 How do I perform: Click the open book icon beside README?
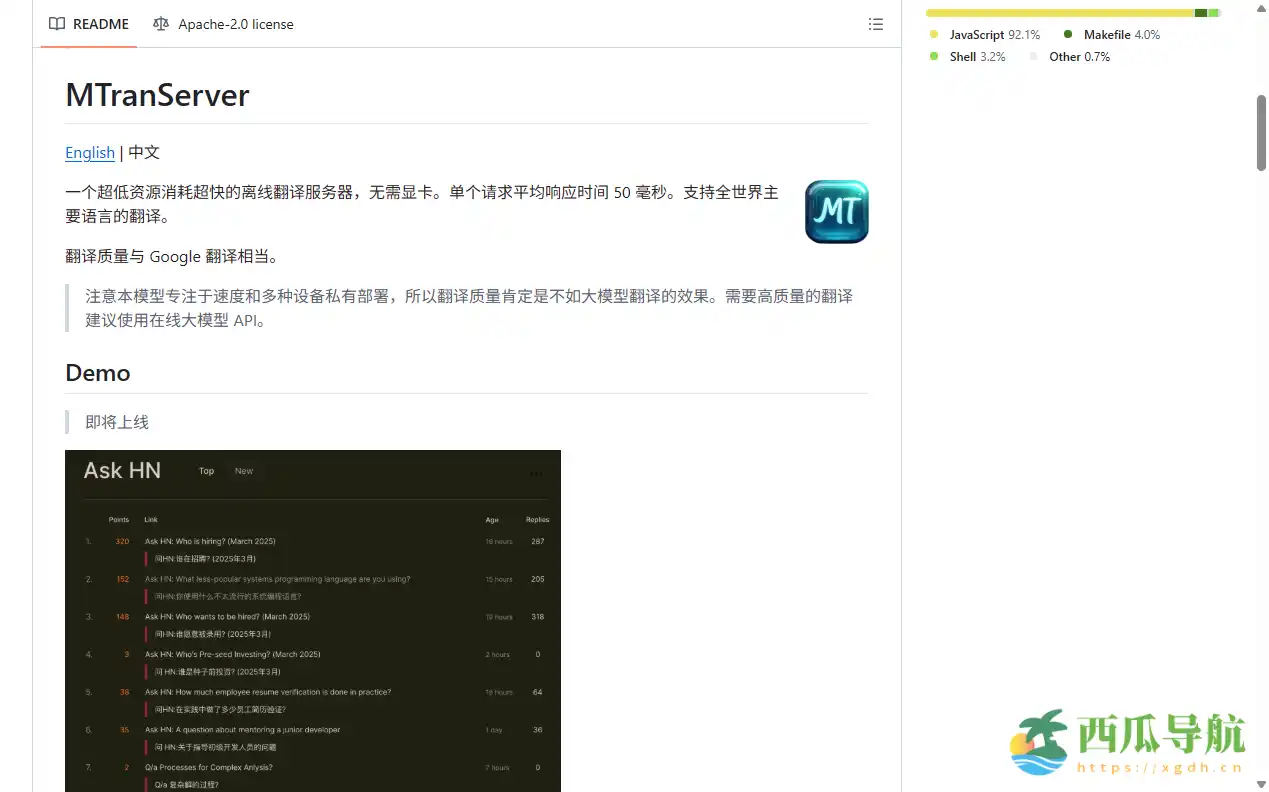(x=57, y=24)
